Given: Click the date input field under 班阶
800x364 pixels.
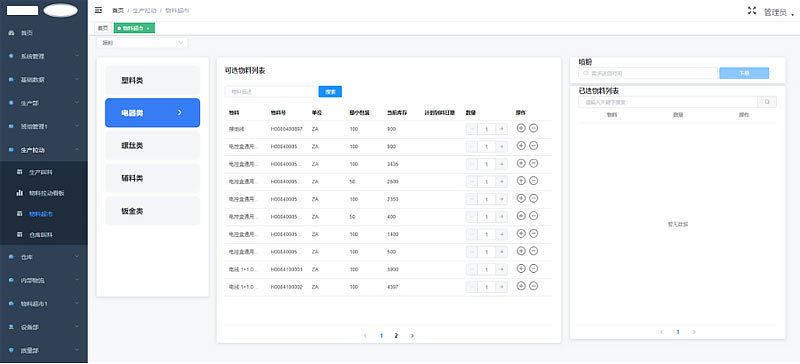Looking at the screenshot, I should pos(648,74).
